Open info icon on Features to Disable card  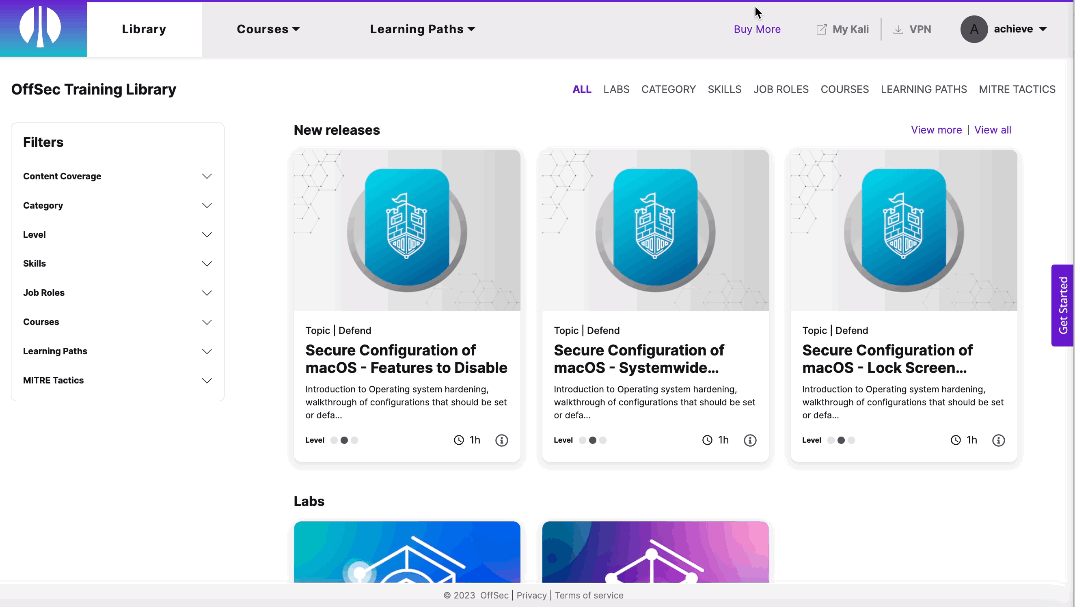502,440
